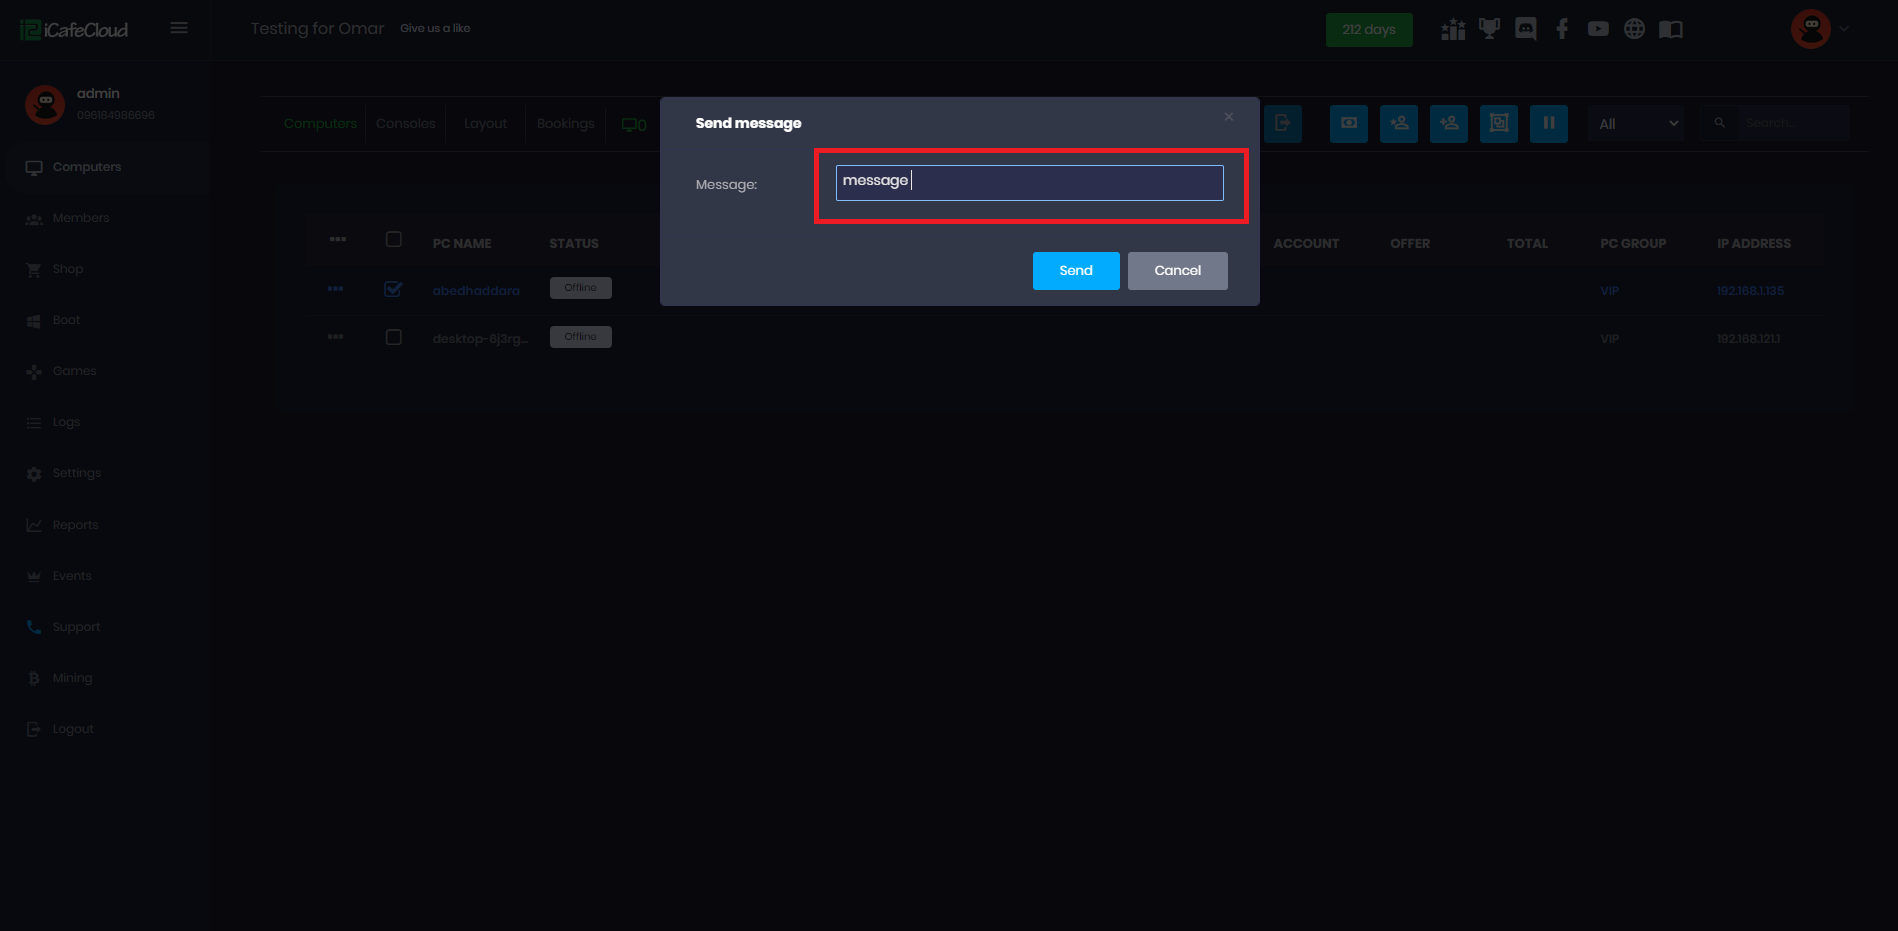Click the Facebook icon in the top bar

point(1562,29)
